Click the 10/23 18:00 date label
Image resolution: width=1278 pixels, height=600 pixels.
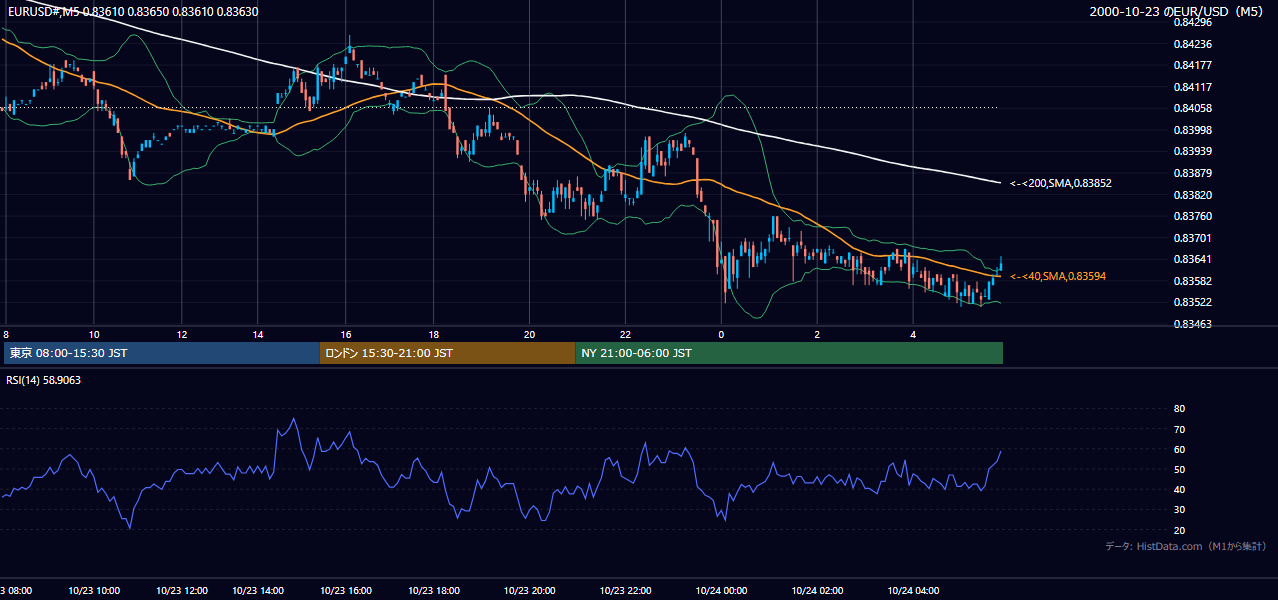coord(435,591)
